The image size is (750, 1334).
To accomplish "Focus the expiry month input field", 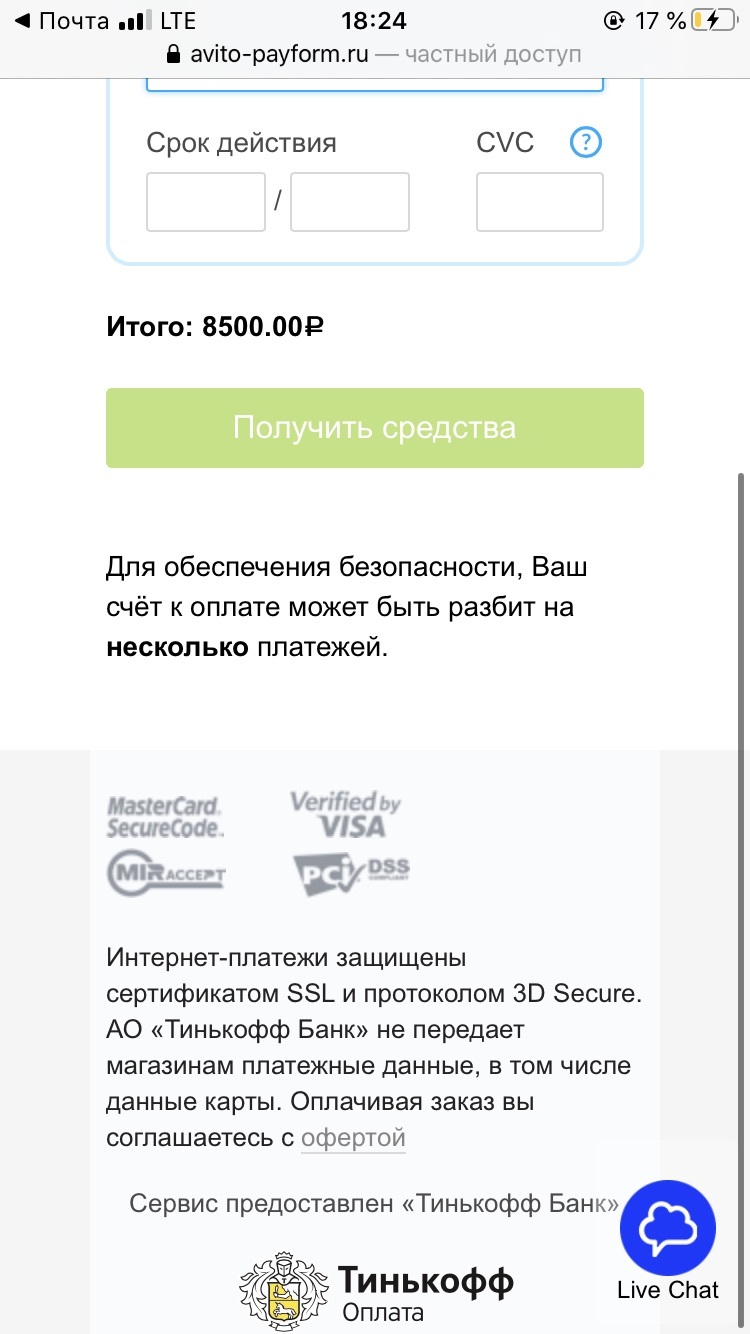I will click(x=206, y=202).
